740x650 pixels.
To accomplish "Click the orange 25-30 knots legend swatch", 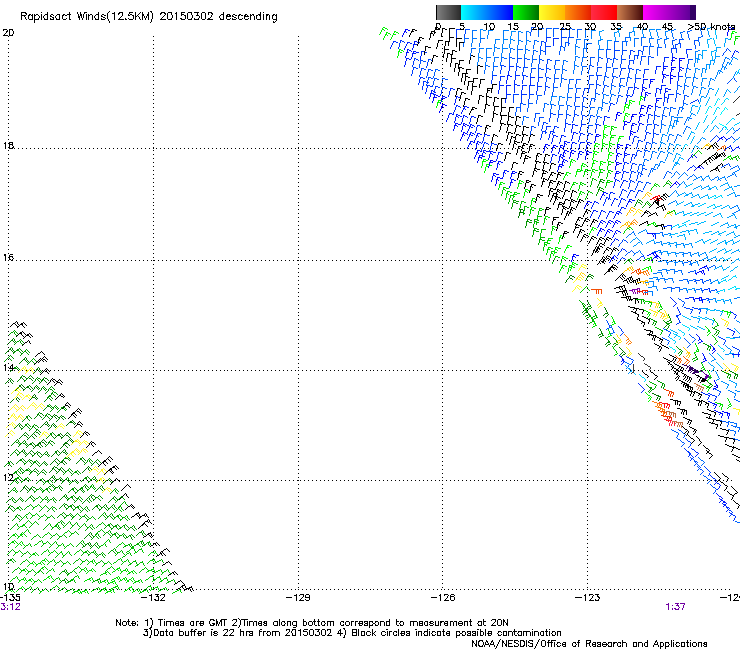I will coord(578,12).
